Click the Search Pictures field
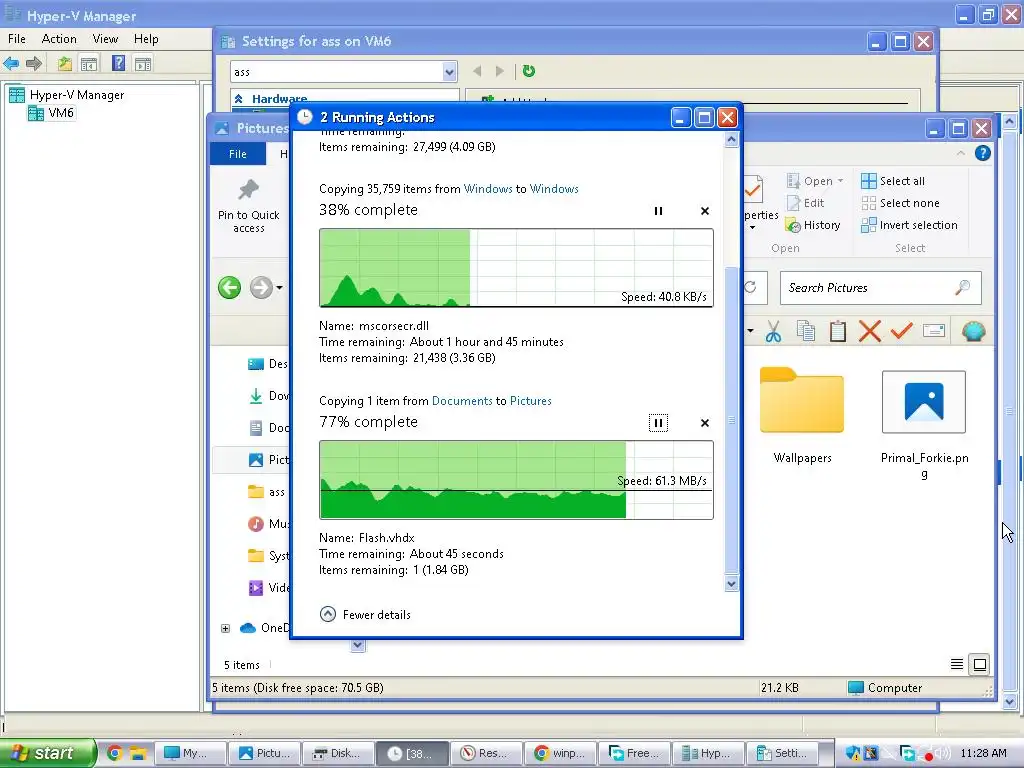Viewport: 1024px width, 768px height. pyautogui.click(x=880, y=288)
